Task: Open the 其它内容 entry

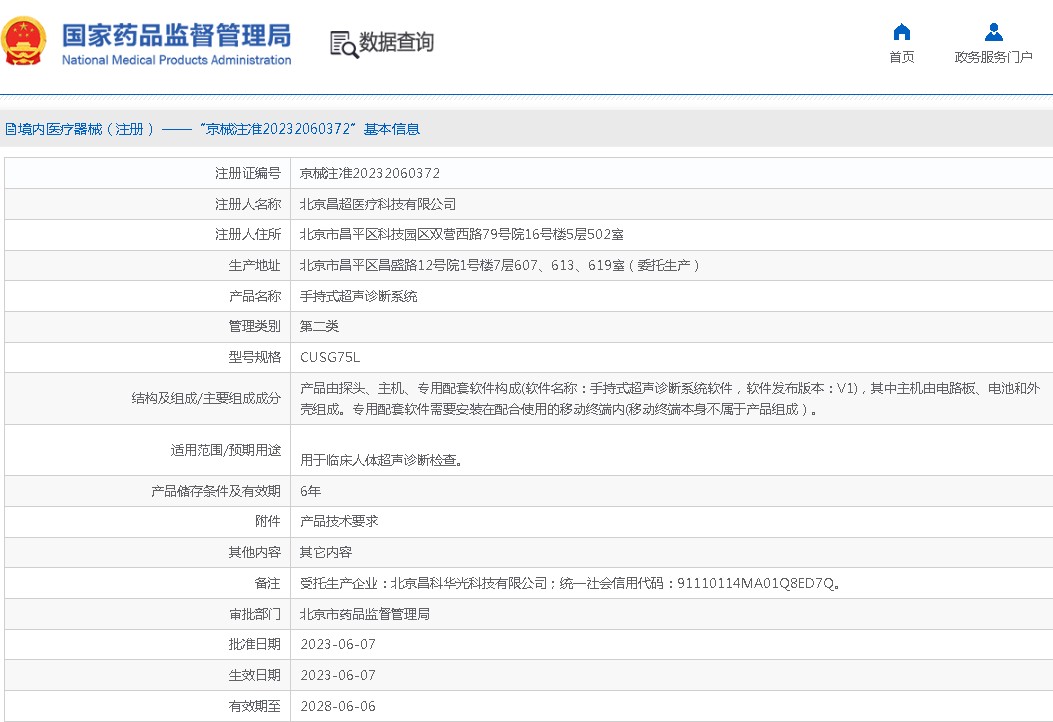Action: point(326,552)
